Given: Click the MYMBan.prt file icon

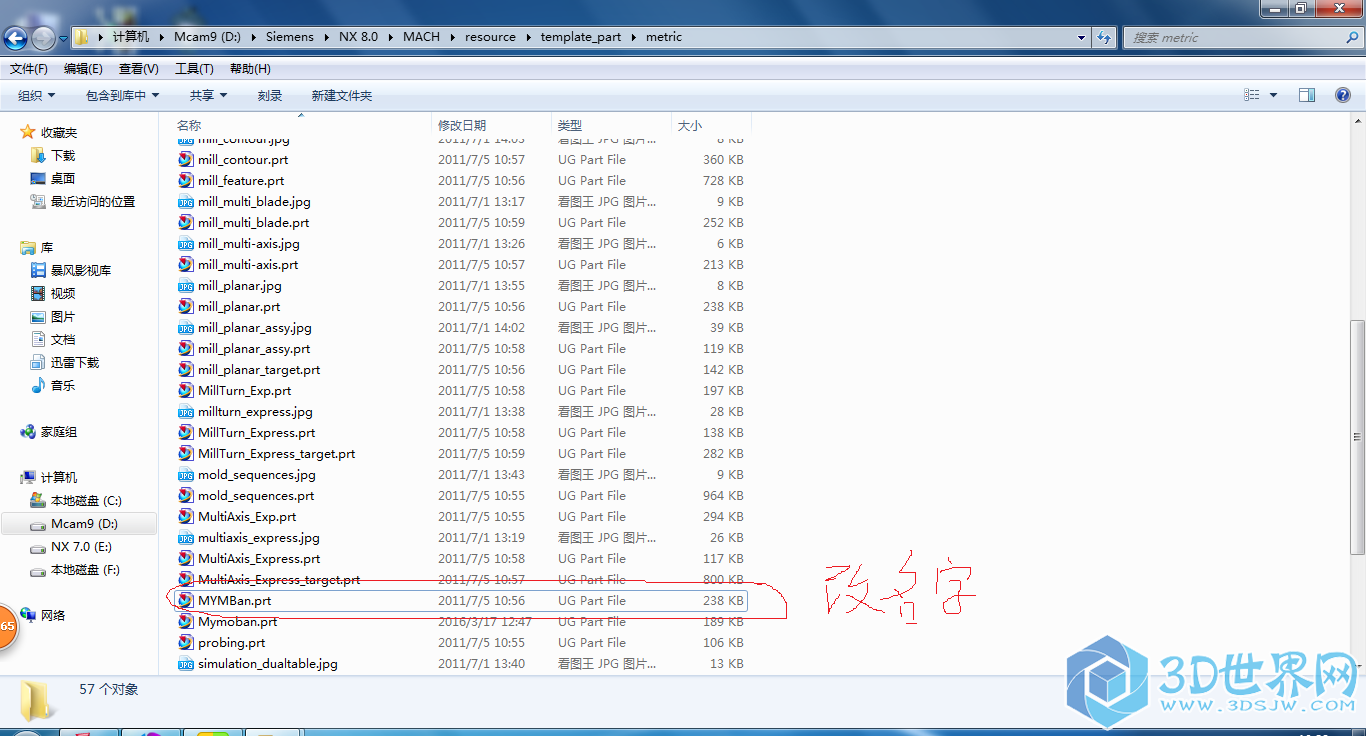Looking at the screenshot, I should pyautogui.click(x=186, y=600).
